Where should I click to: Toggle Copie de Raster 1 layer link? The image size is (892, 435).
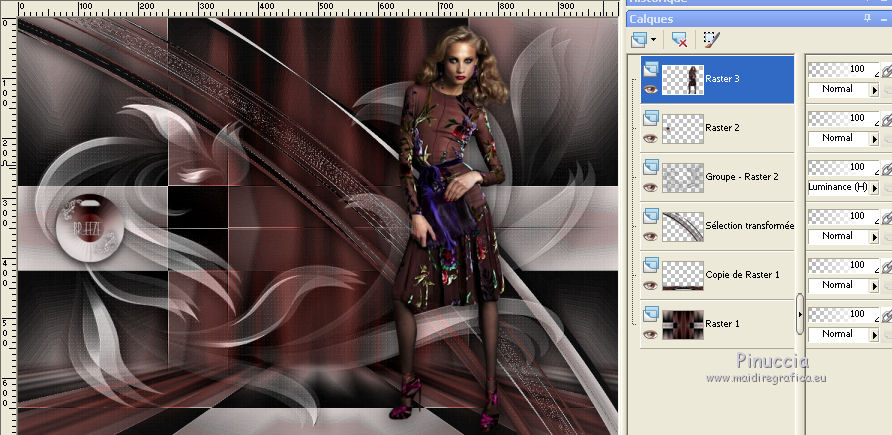point(886,267)
